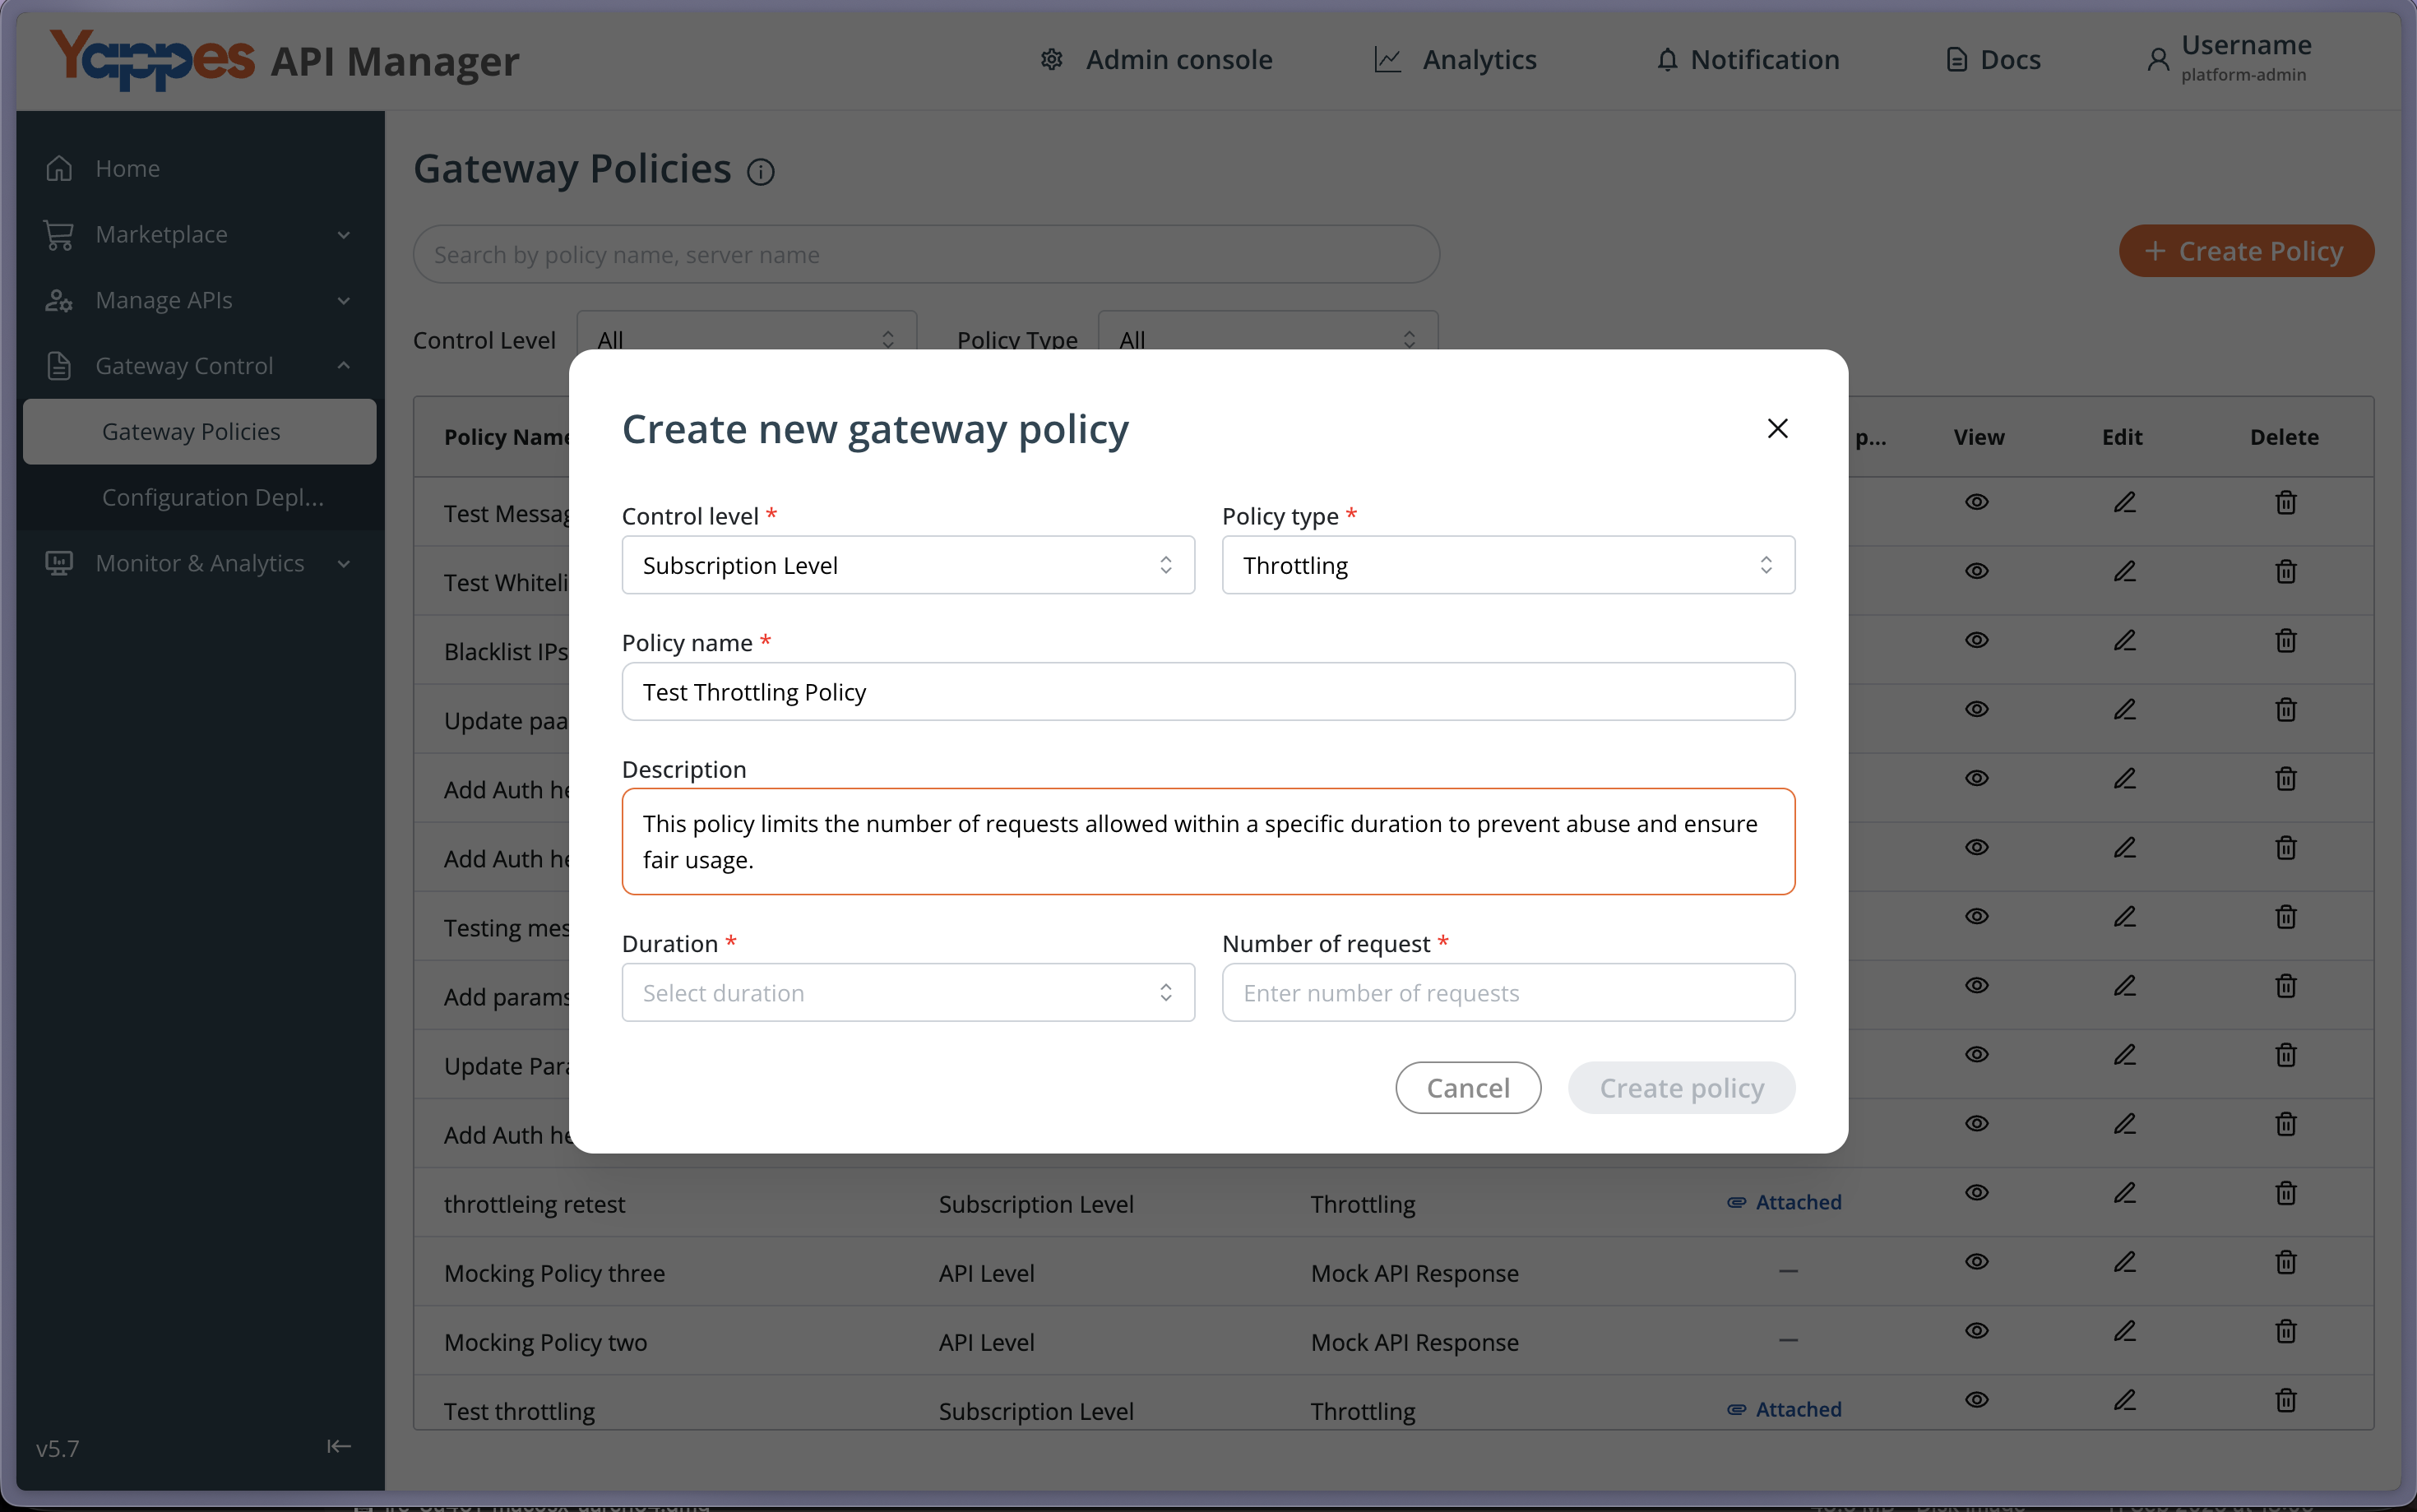This screenshot has height=1512, width=2417.
Task: Click the Docs document icon
Action: coord(1957,60)
